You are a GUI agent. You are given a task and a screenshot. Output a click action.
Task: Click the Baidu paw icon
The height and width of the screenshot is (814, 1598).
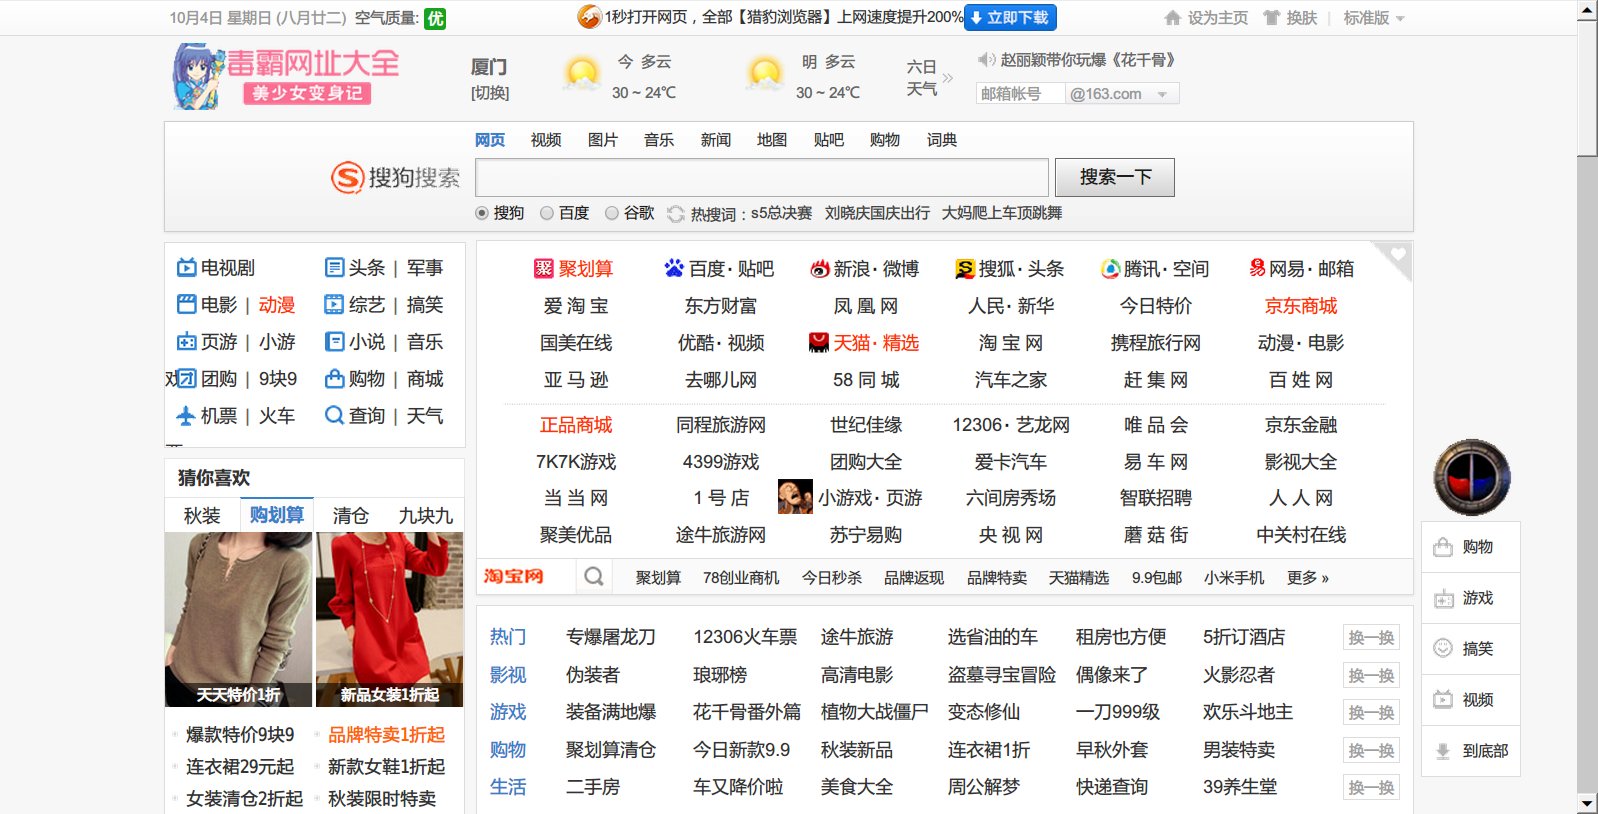674,268
